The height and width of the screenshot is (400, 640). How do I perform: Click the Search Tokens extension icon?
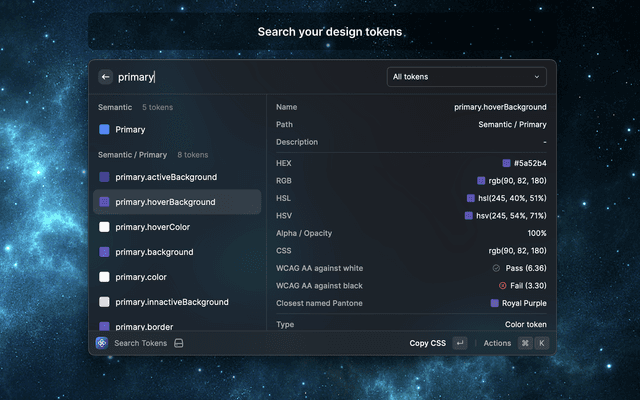[x=102, y=343]
